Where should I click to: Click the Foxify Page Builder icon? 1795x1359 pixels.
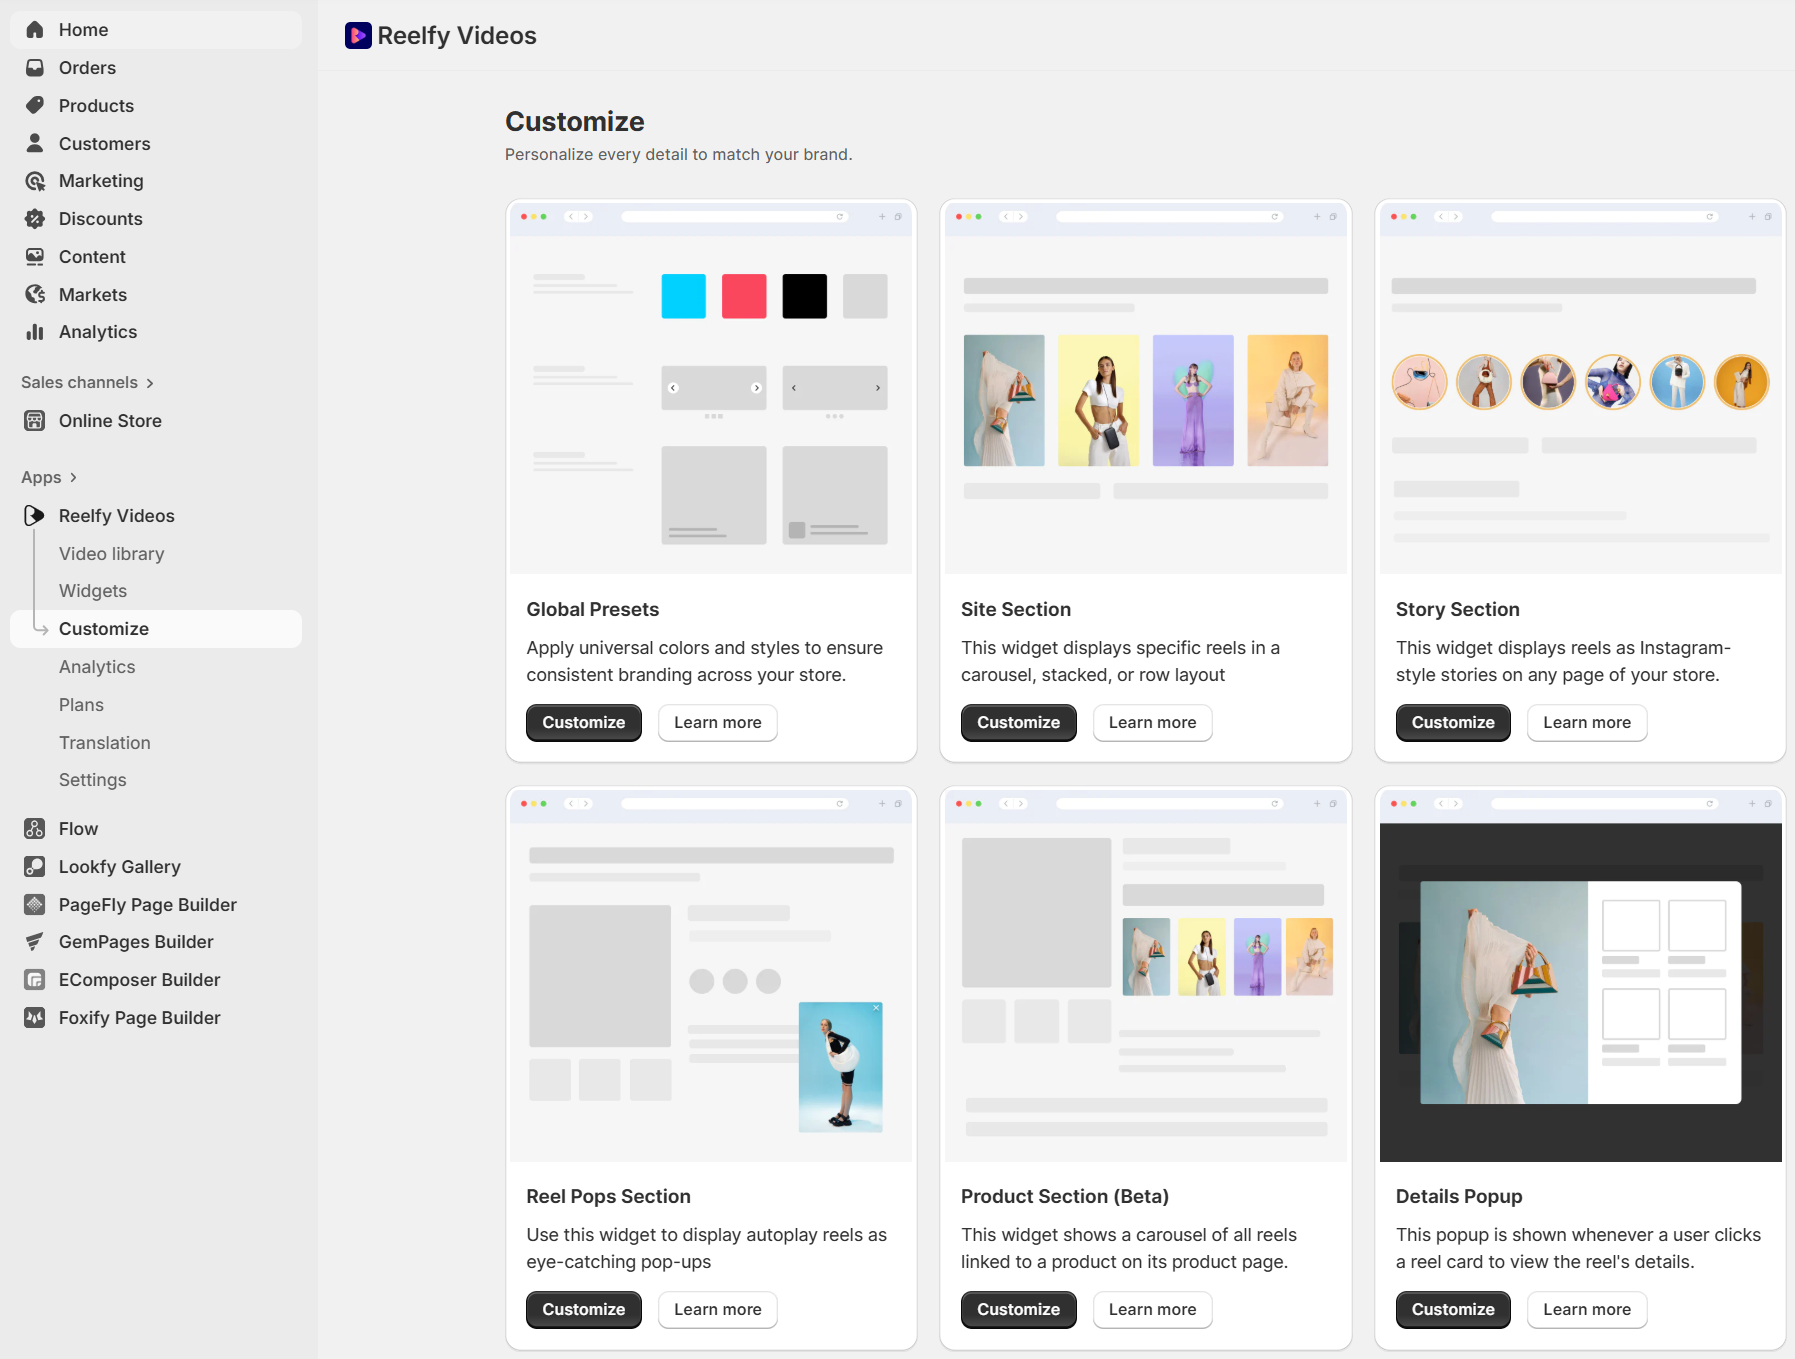35,1018
